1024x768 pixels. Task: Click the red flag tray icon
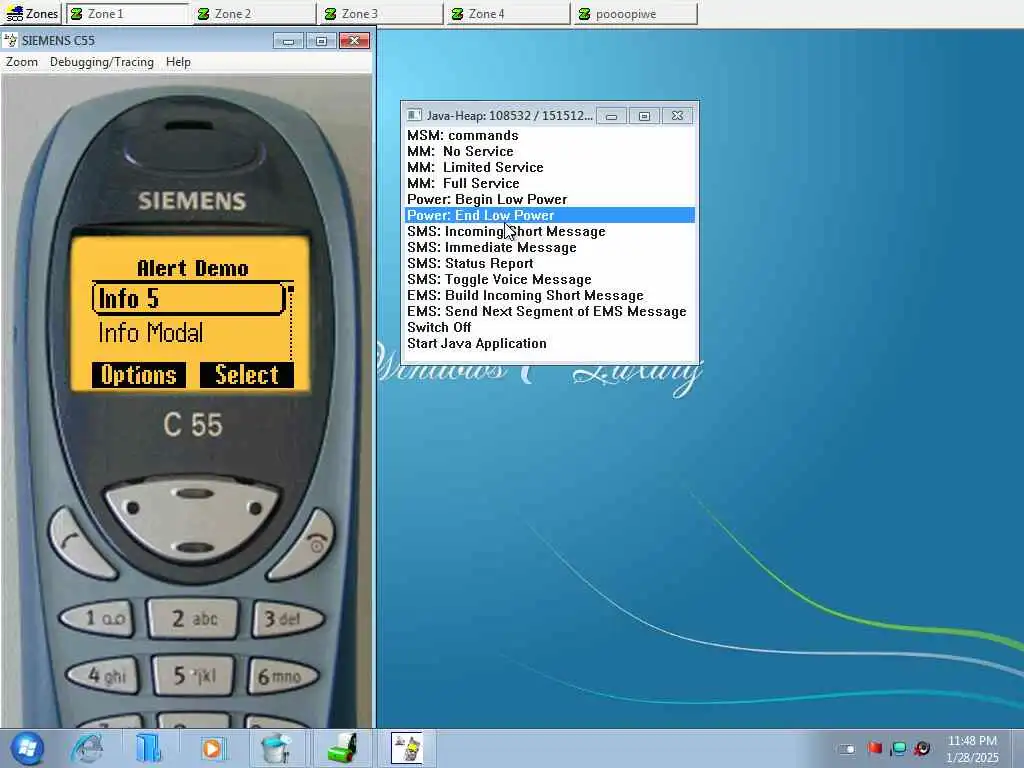(875, 748)
